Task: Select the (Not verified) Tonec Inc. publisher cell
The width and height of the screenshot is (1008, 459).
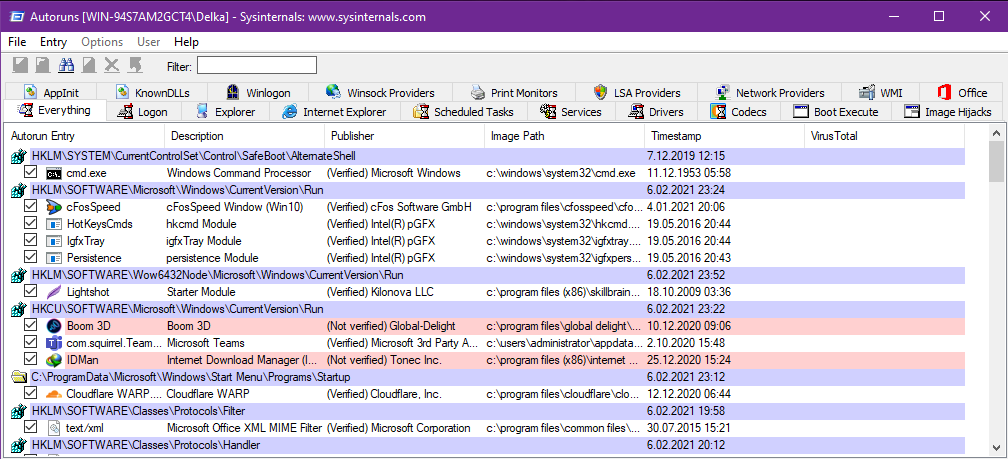Action: point(384,360)
